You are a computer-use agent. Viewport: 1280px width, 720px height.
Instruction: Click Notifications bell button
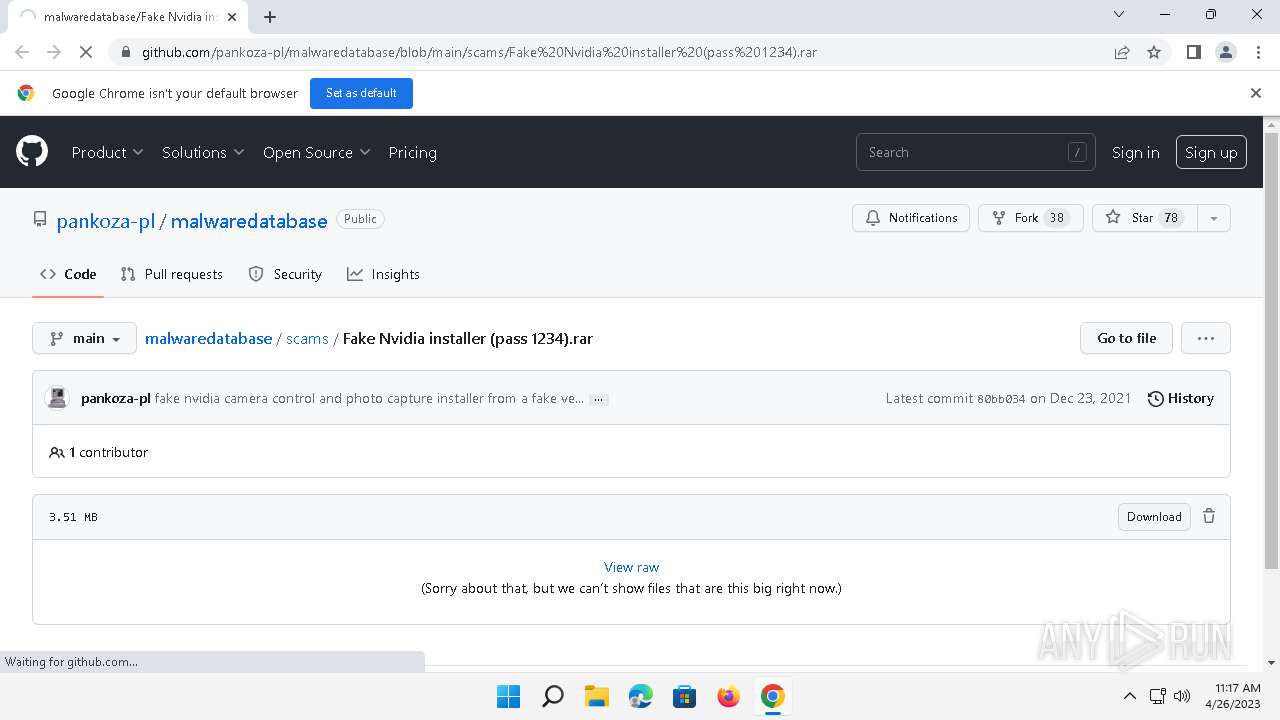[x=911, y=218]
